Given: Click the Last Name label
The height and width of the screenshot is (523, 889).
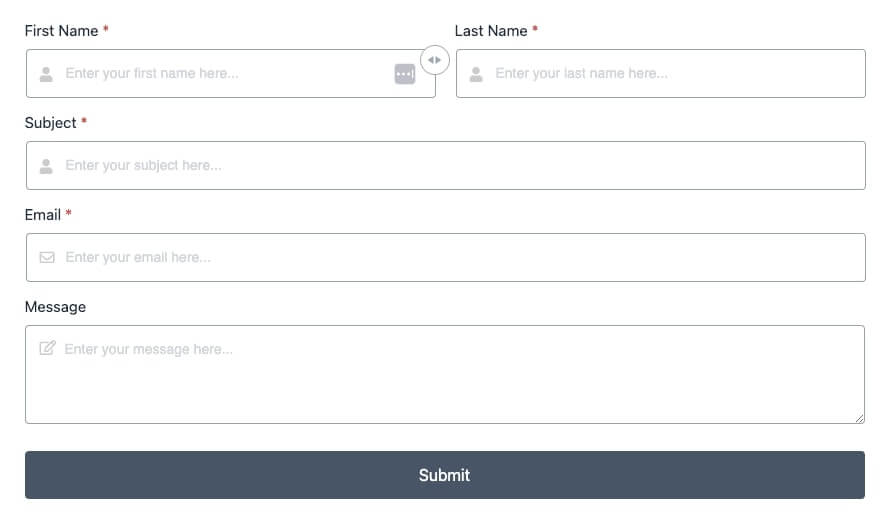Looking at the screenshot, I should pyautogui.click(x=491, y=31).
